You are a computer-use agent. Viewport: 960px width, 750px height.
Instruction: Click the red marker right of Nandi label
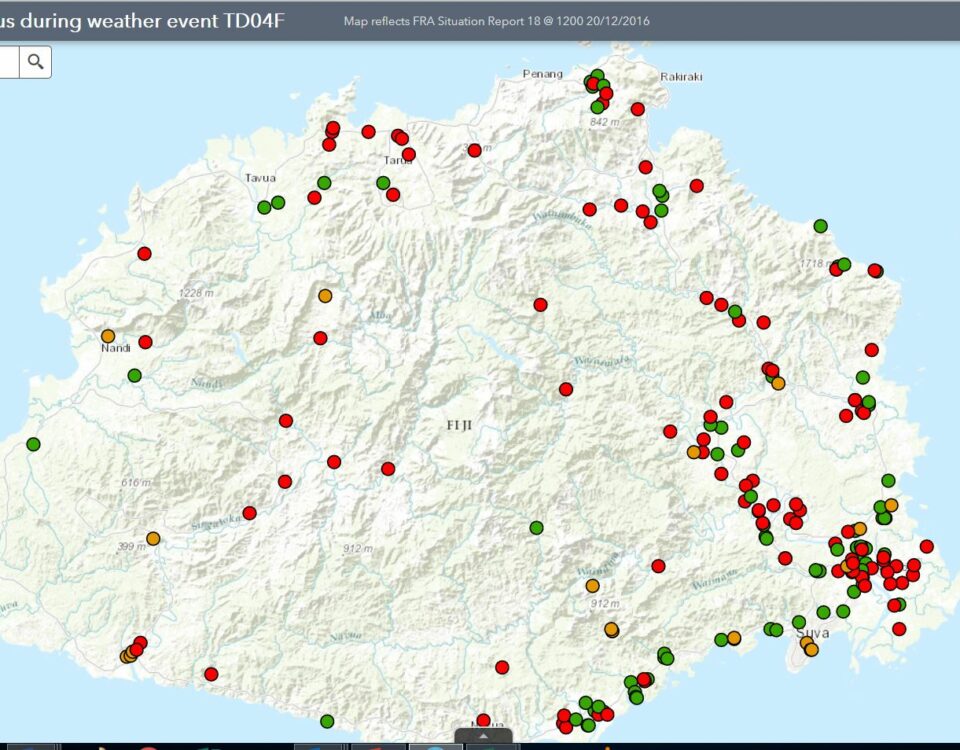tap(145, 342)
